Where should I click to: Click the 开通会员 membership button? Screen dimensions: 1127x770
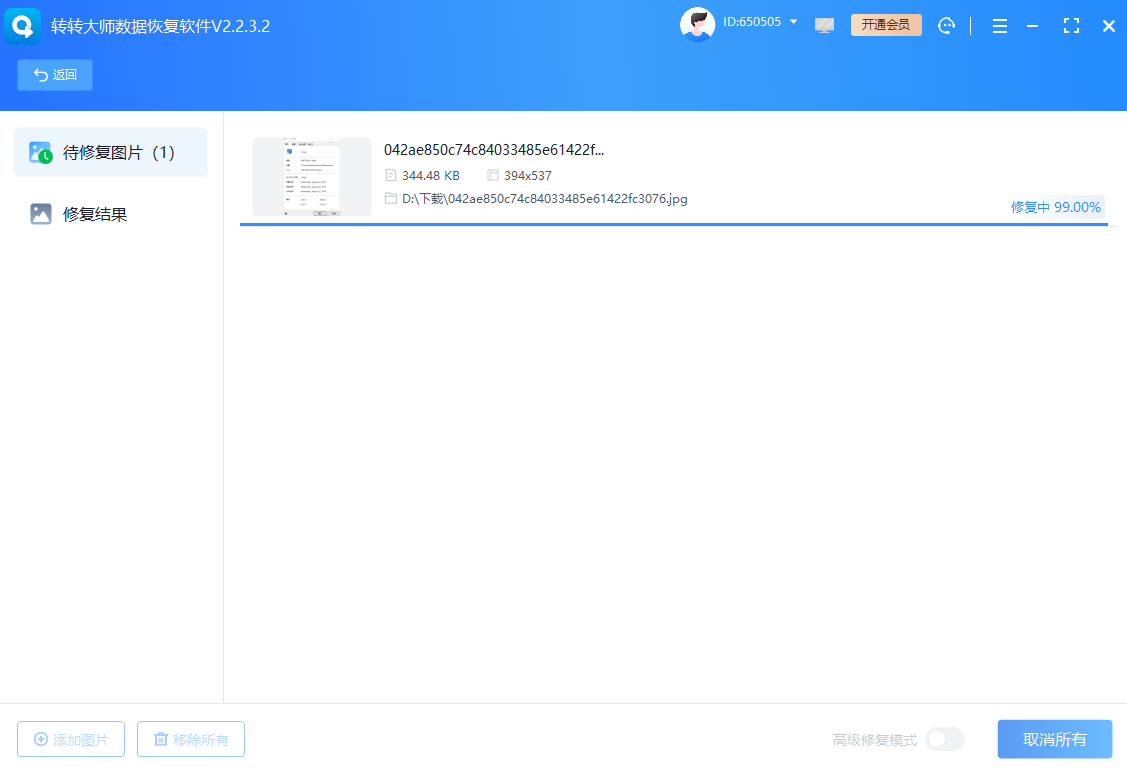(885, 25)
